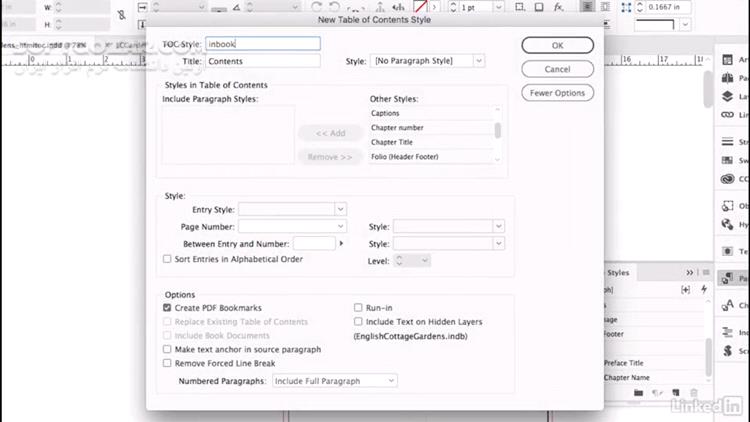Open the Object Styles panel icon
The height and width of the screenshot is (422, 750).
click(728, 206)
